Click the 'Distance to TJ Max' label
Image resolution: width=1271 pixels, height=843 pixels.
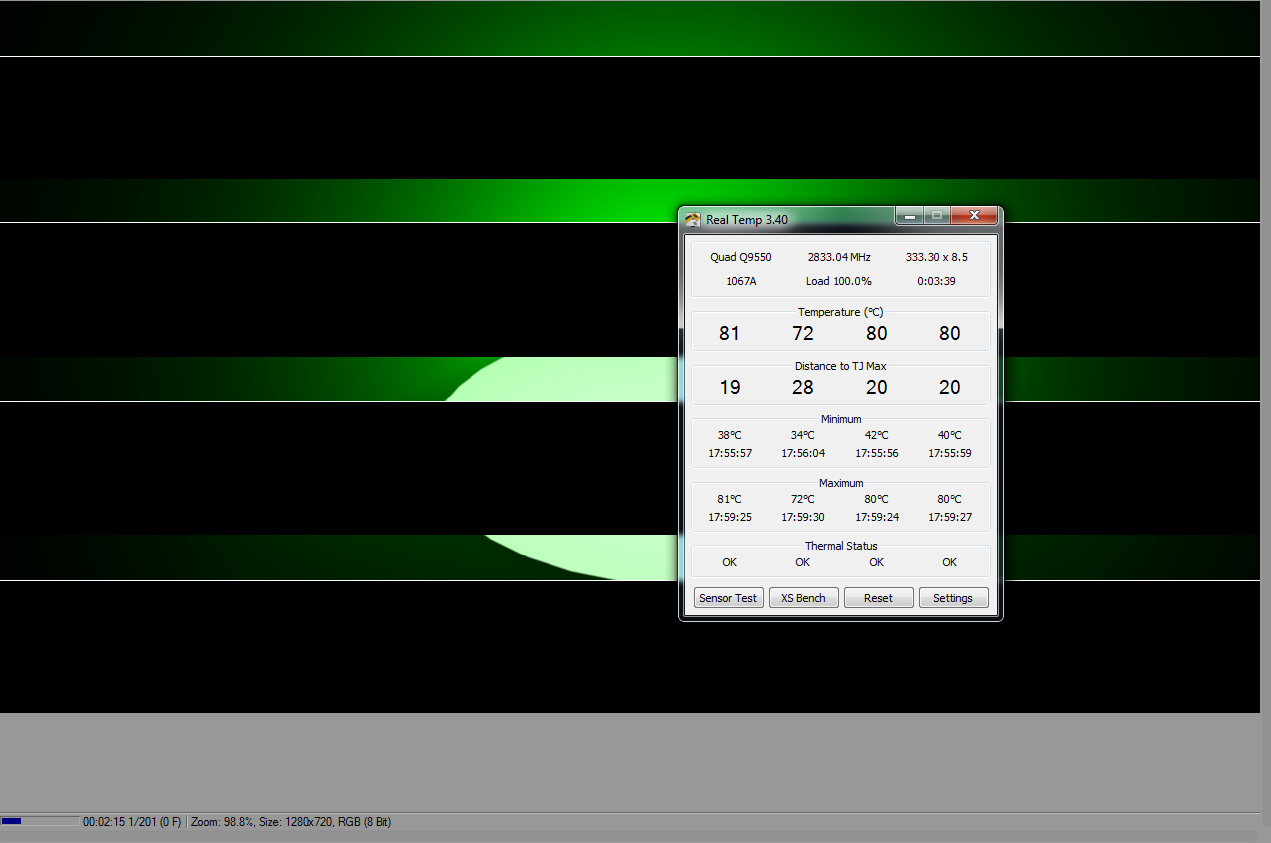[841, 366]
